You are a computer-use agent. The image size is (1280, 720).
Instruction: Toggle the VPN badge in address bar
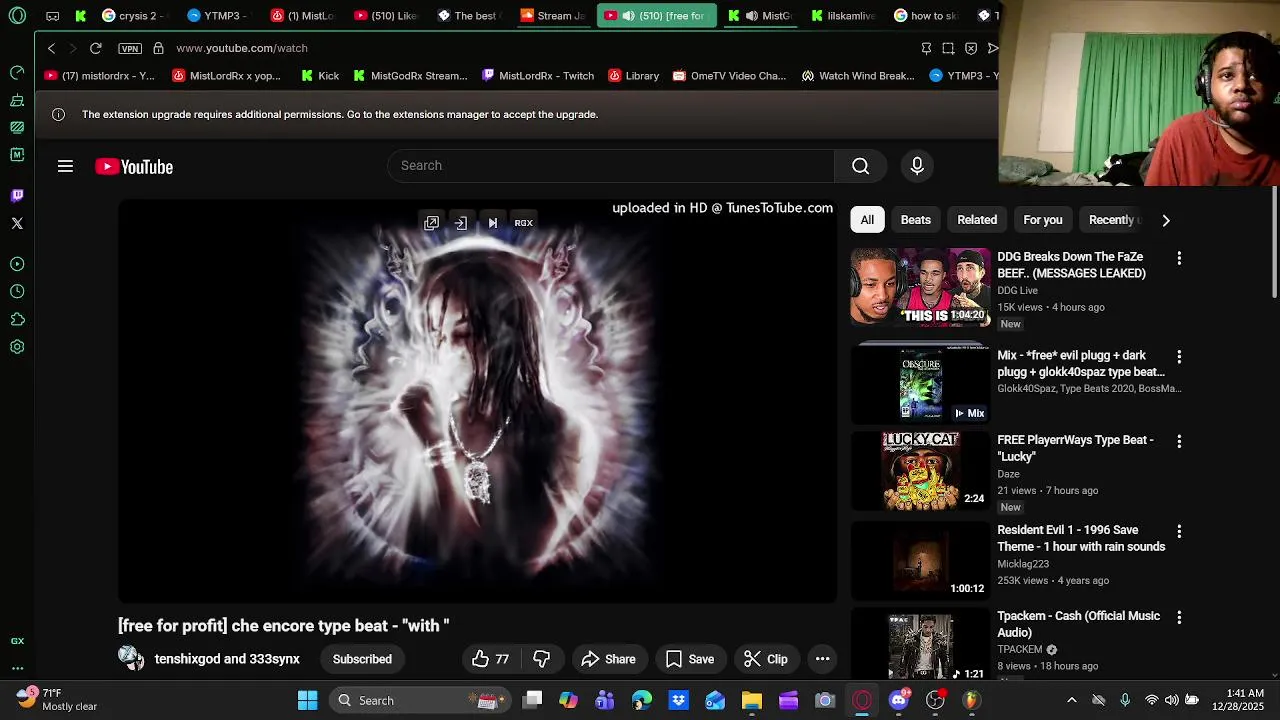point(130,48)
